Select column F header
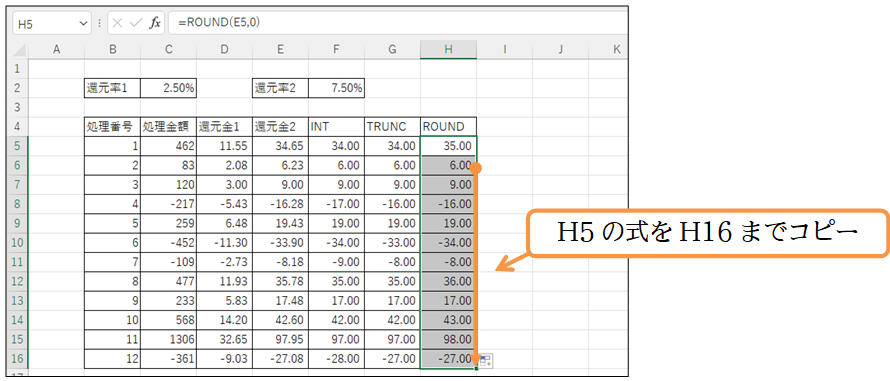 pyautogui.click(x=337, y=50)
